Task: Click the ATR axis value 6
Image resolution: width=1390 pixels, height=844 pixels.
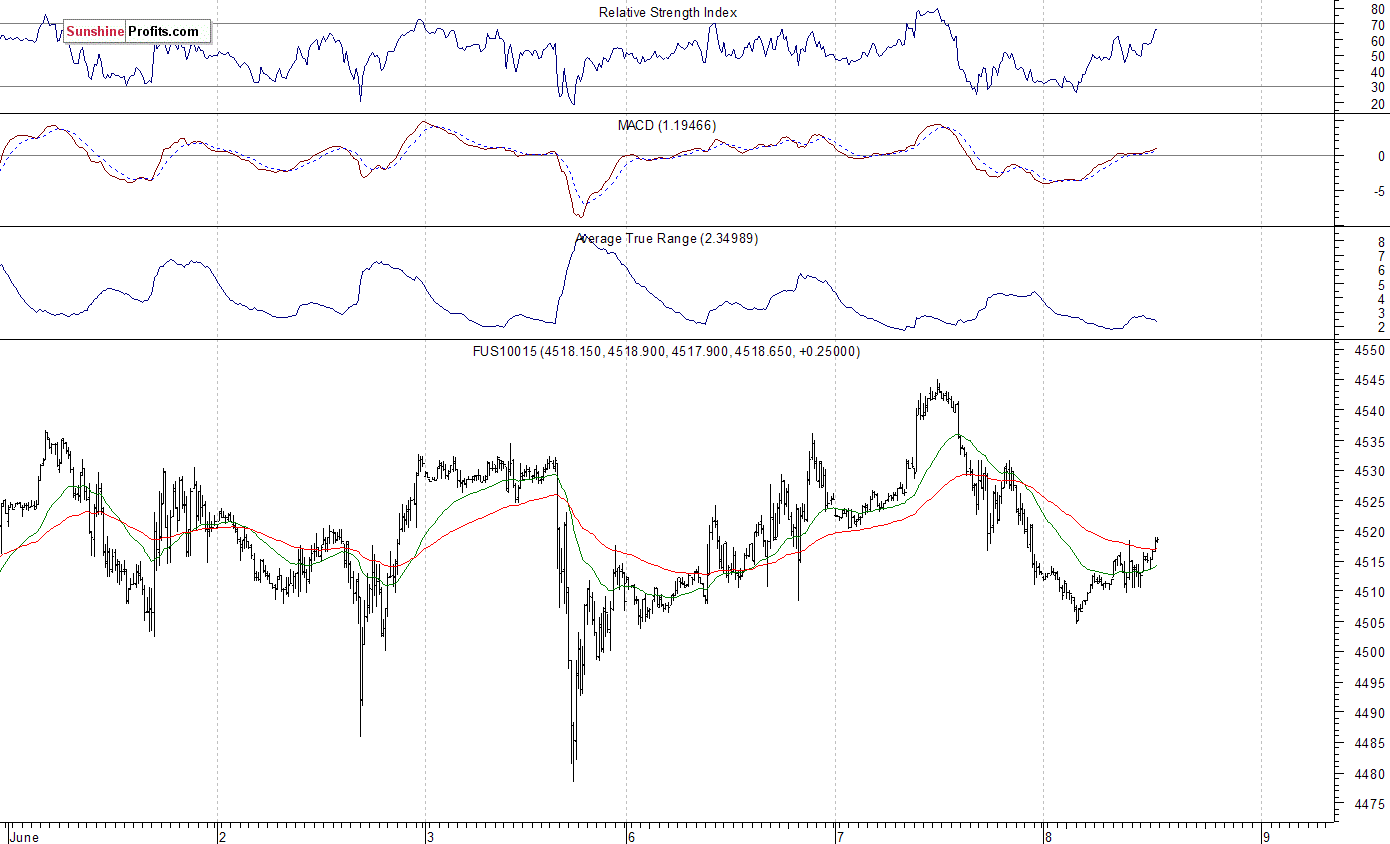Action: [1381, 271]
